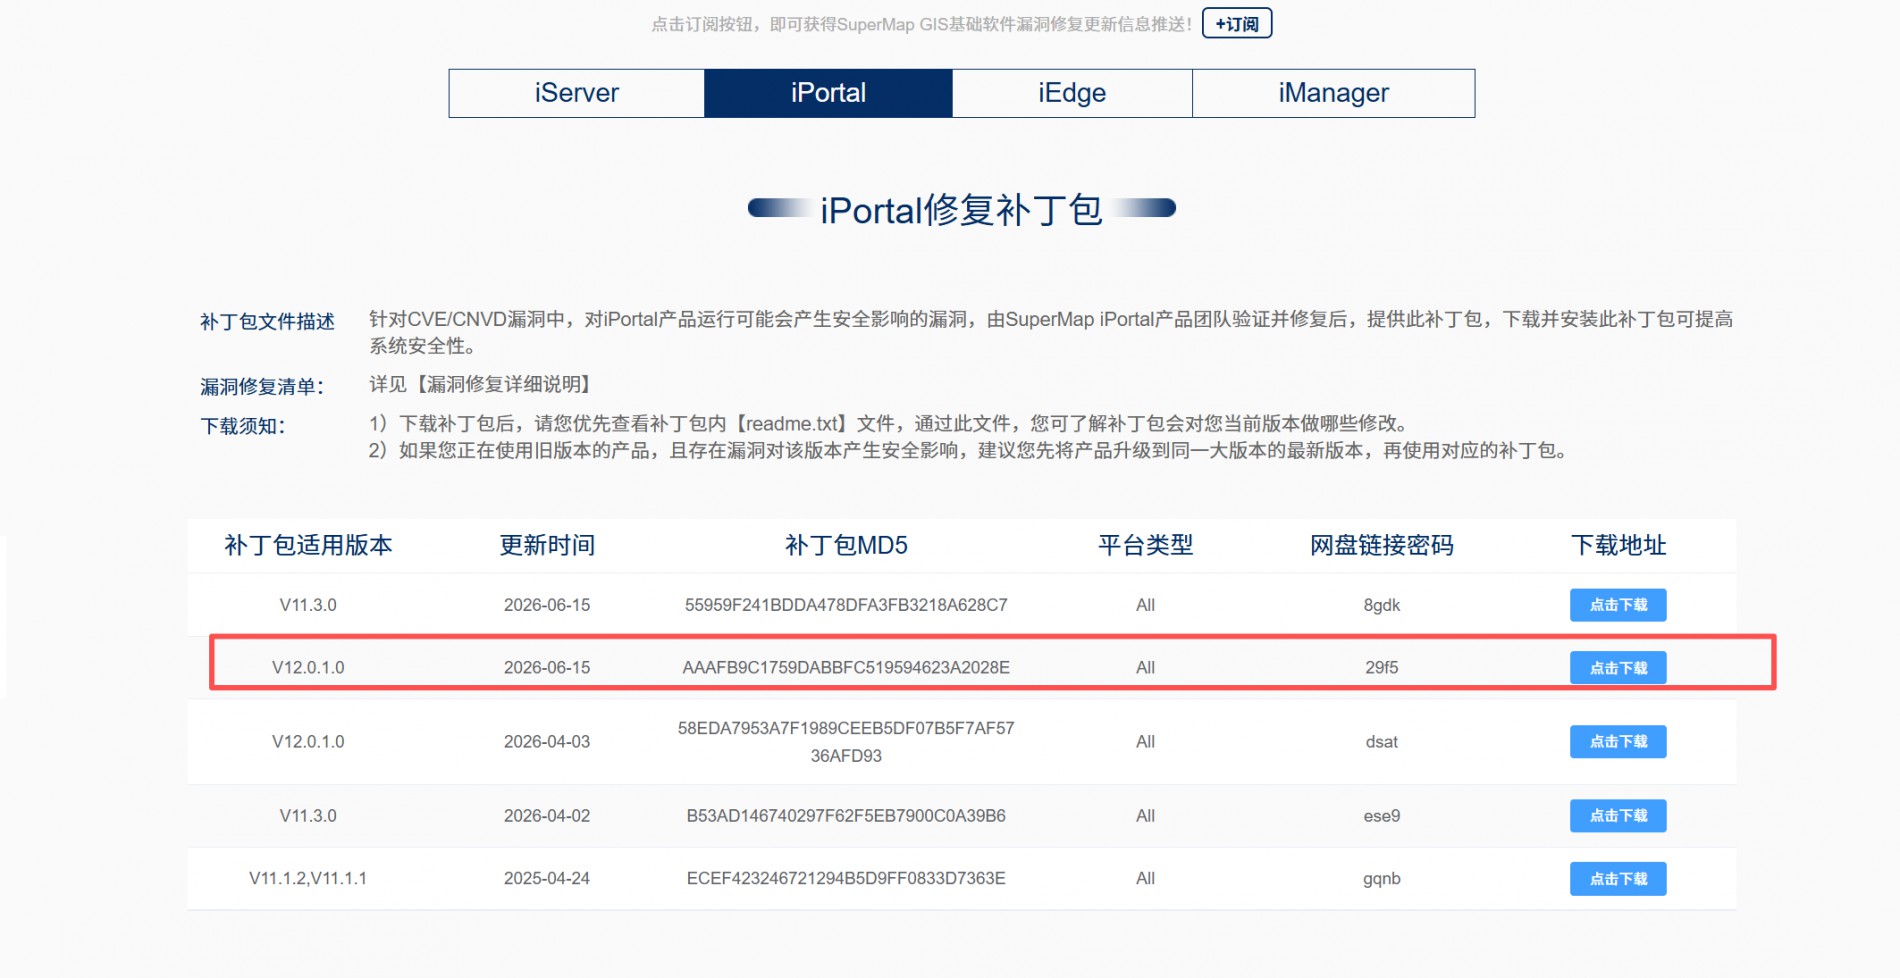
Task: Click V11.3.0 in the 8gdk row
Action: (308, 605)
